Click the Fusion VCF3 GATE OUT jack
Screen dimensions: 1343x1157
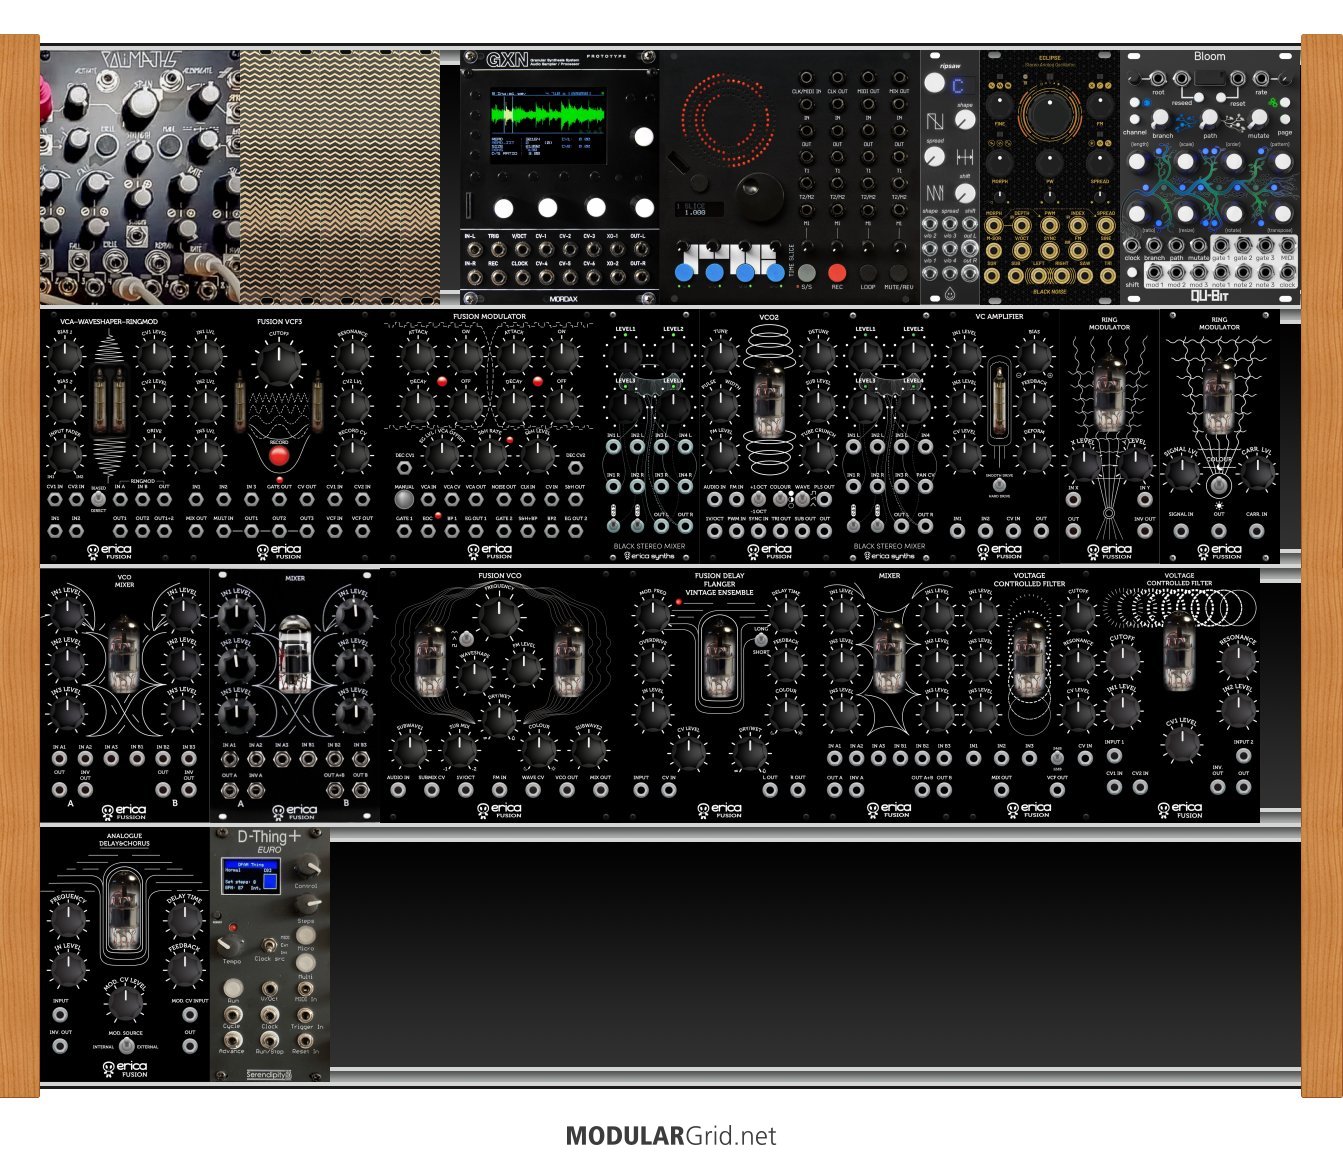pyautogui.click(x=279, y=499)
